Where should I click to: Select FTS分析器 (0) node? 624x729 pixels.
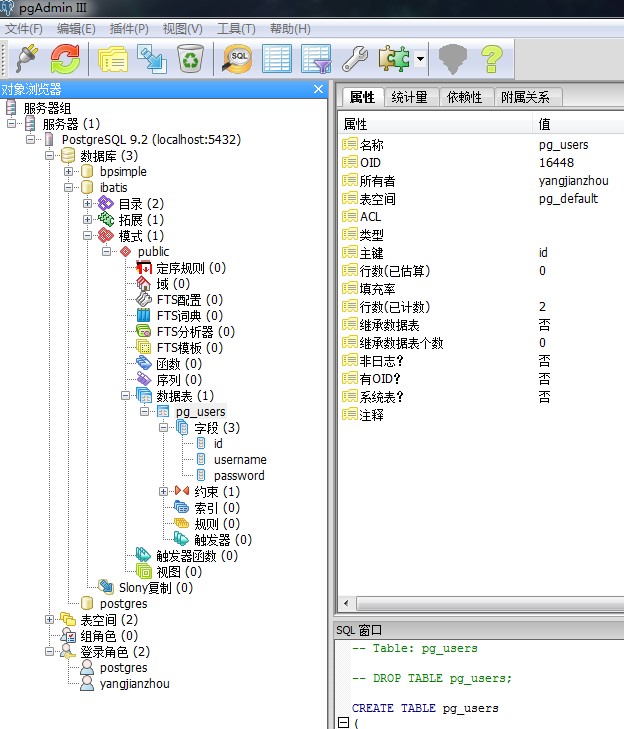196,331
